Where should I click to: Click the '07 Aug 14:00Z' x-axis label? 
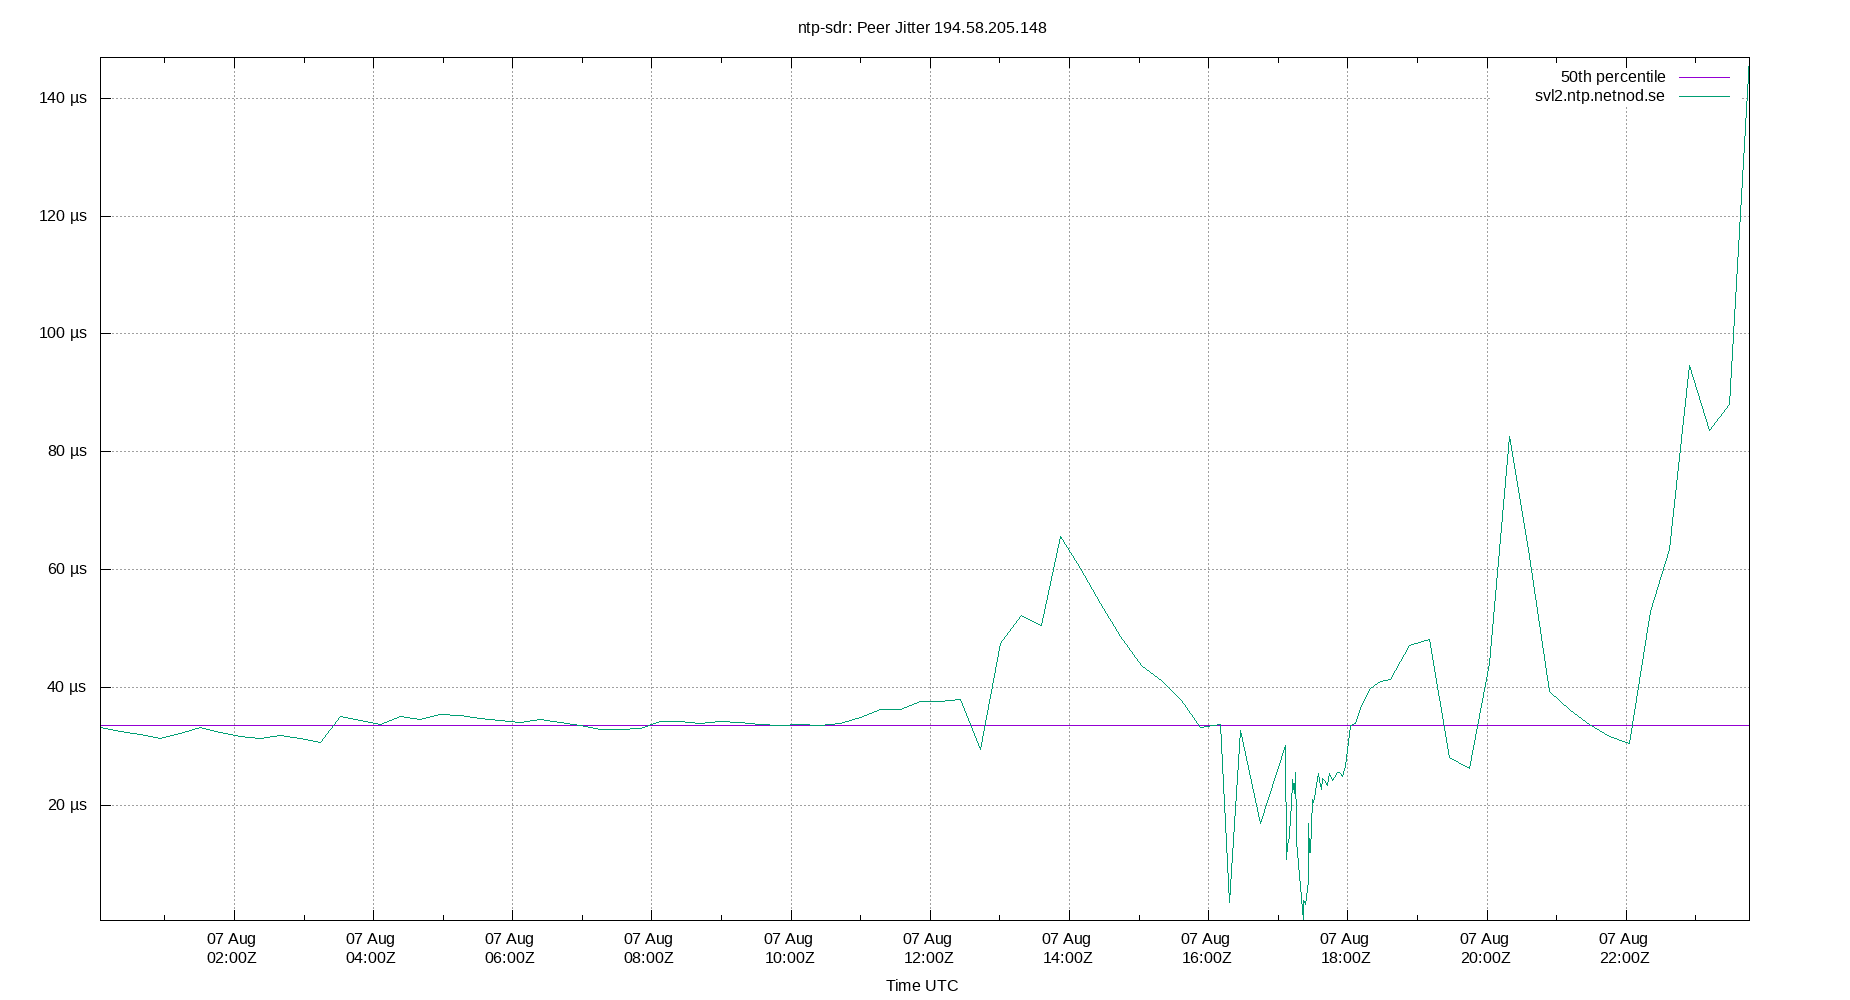point(1067,948)
